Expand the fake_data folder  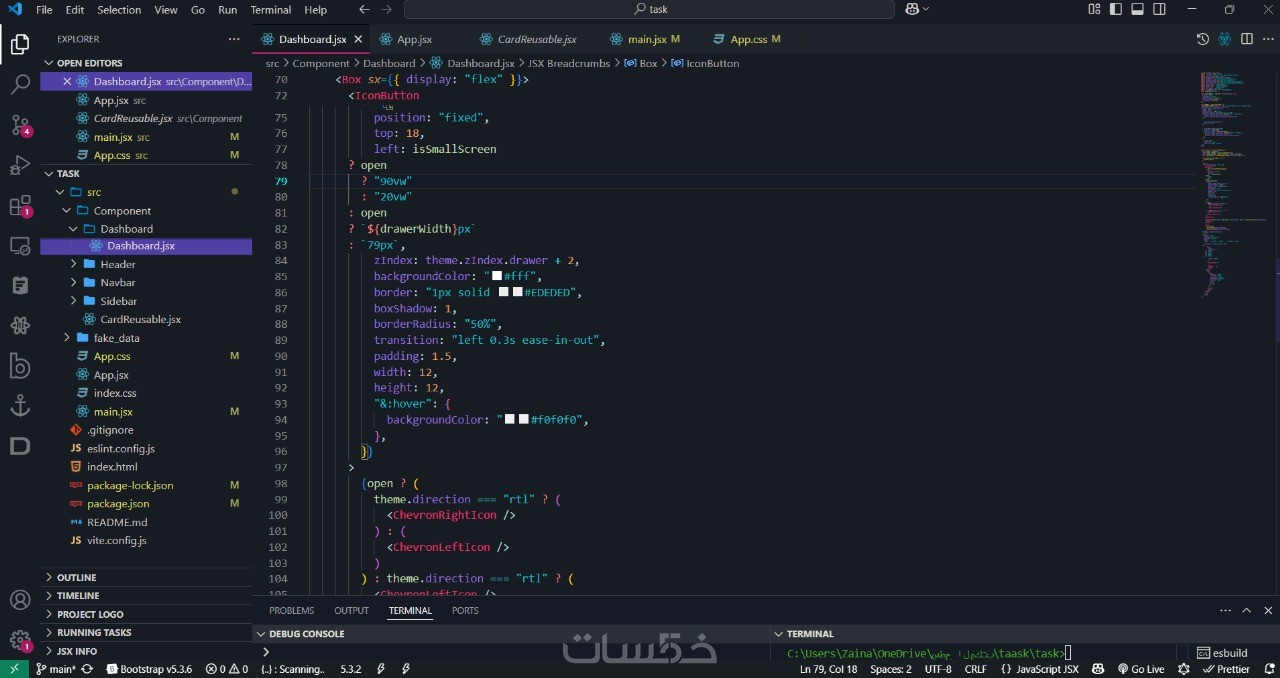pos(146,338)
